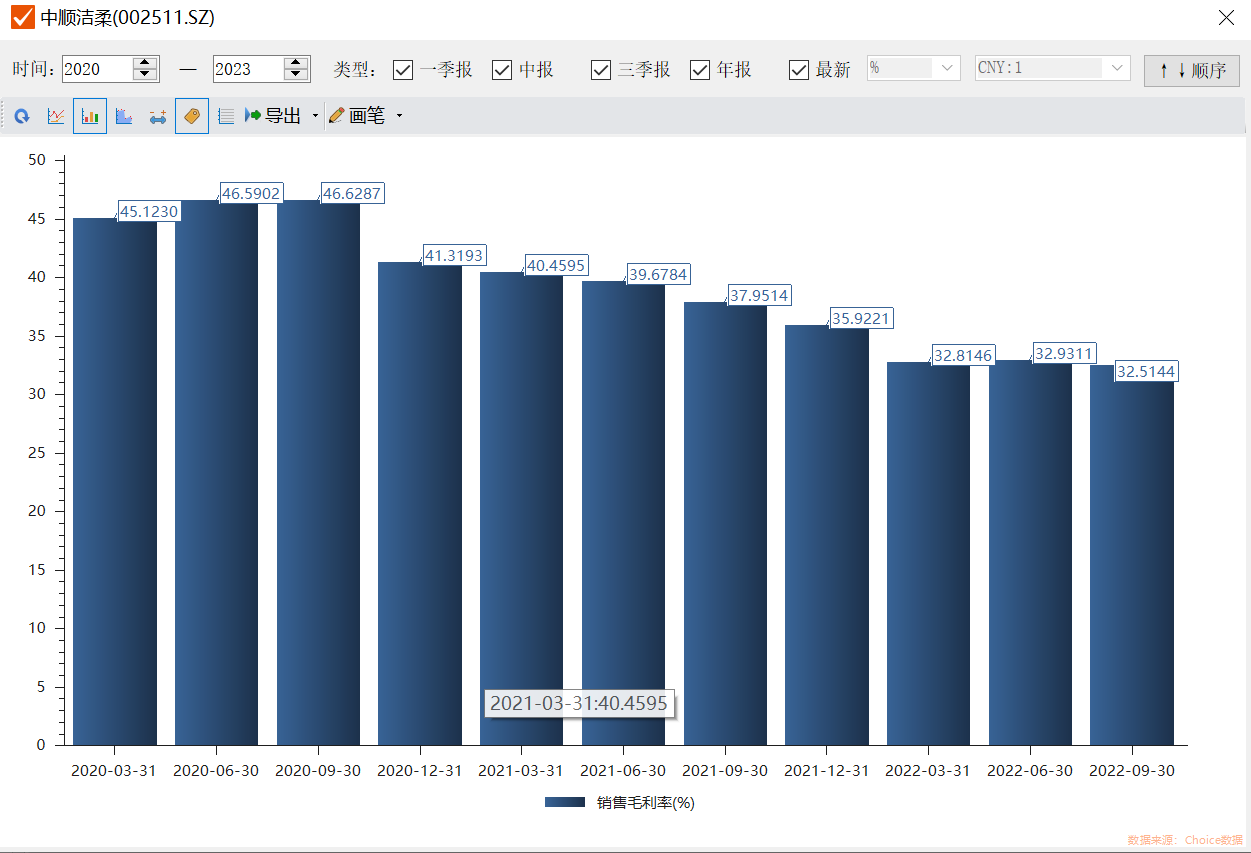Toggle grid lines icon in toolbar
1251x853 pixels.
pyautogui.click(x=226, y=117)
